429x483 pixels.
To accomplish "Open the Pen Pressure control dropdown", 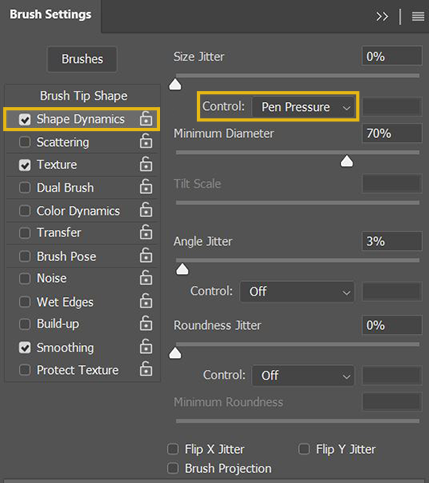I will coord(303,107).
